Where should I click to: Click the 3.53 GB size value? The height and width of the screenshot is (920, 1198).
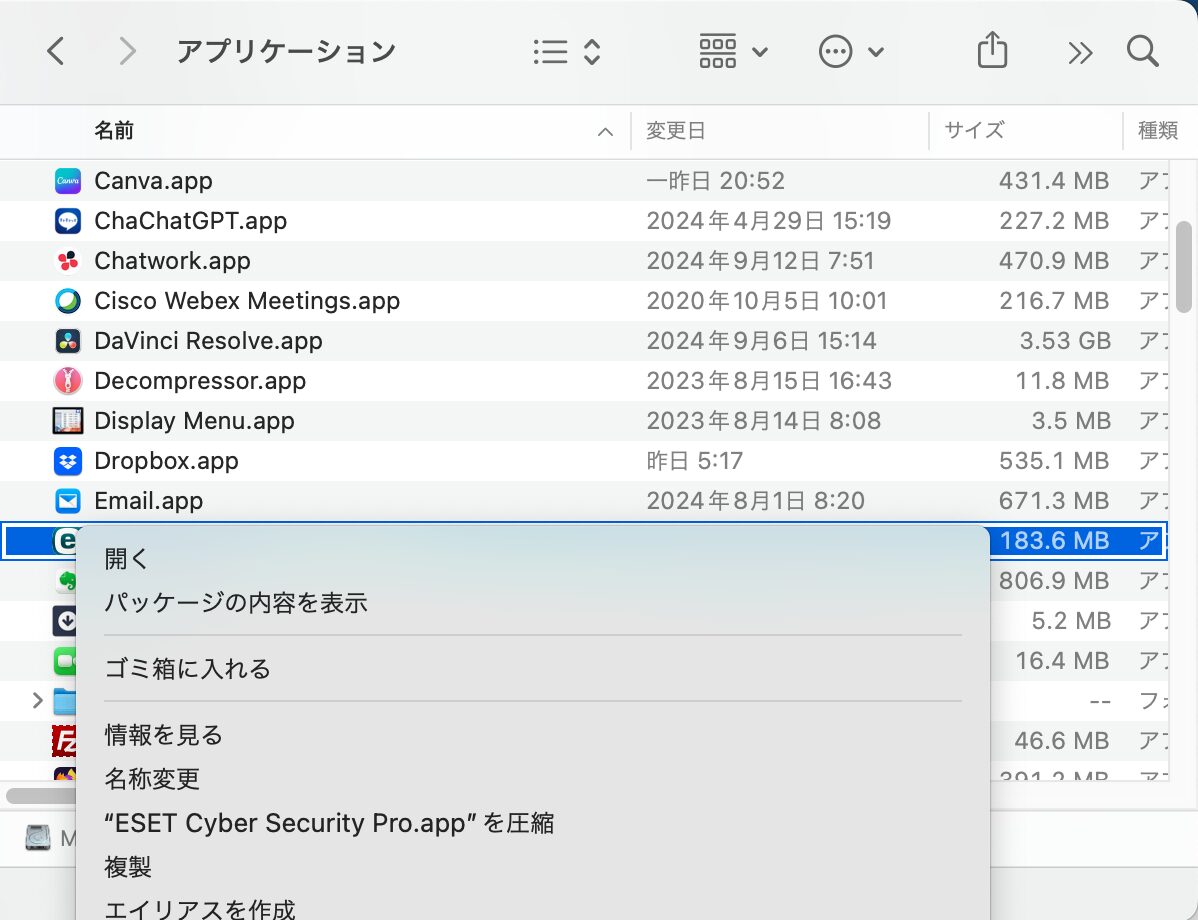pyautogui.click(x=1064, y=341)
